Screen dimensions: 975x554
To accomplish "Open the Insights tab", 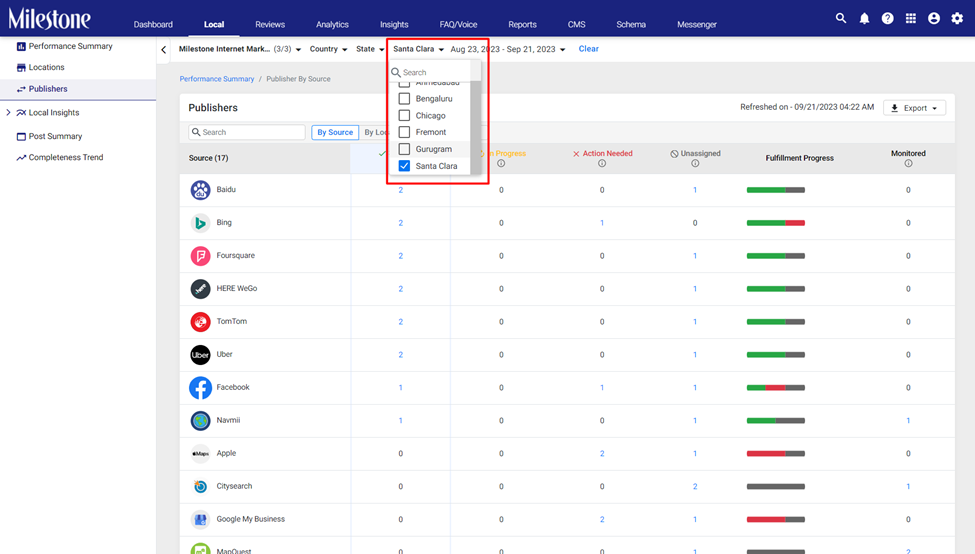I will [x=394, y=24].
